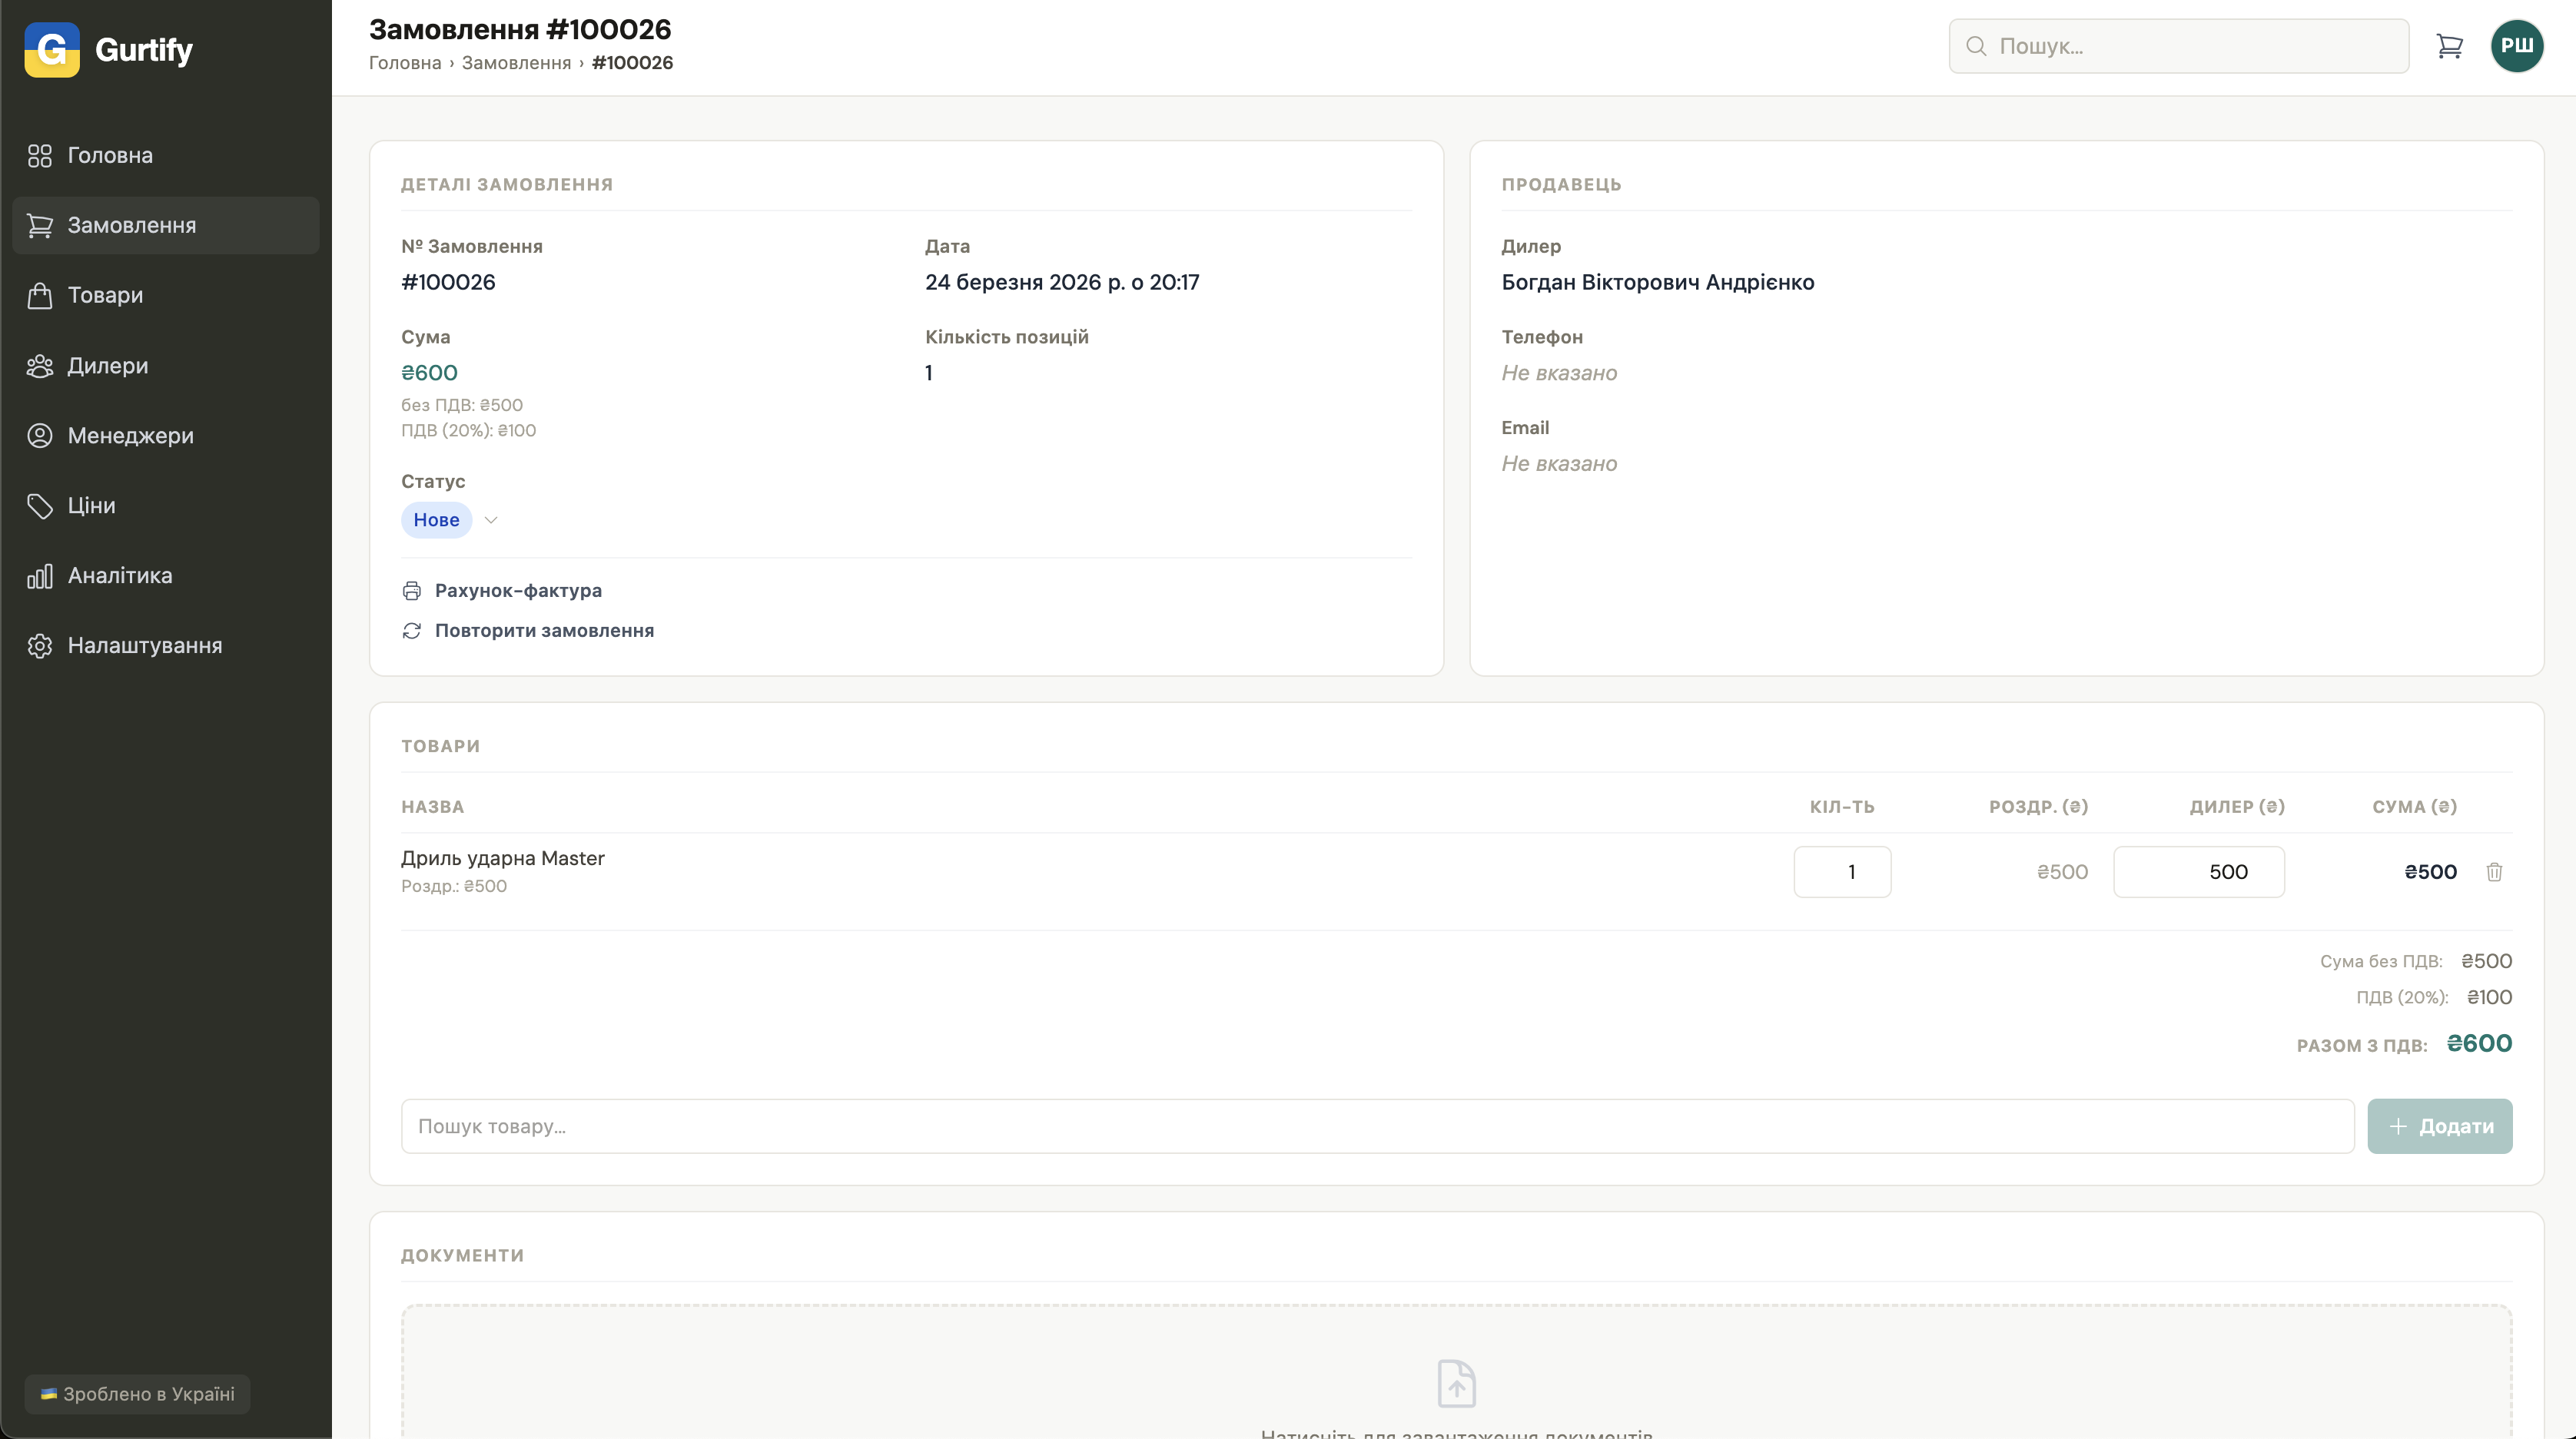The width and height of the screenshot is (2576, 1439).
Task: Click the Пошук товару search field
Action: click(1377, 1126)
